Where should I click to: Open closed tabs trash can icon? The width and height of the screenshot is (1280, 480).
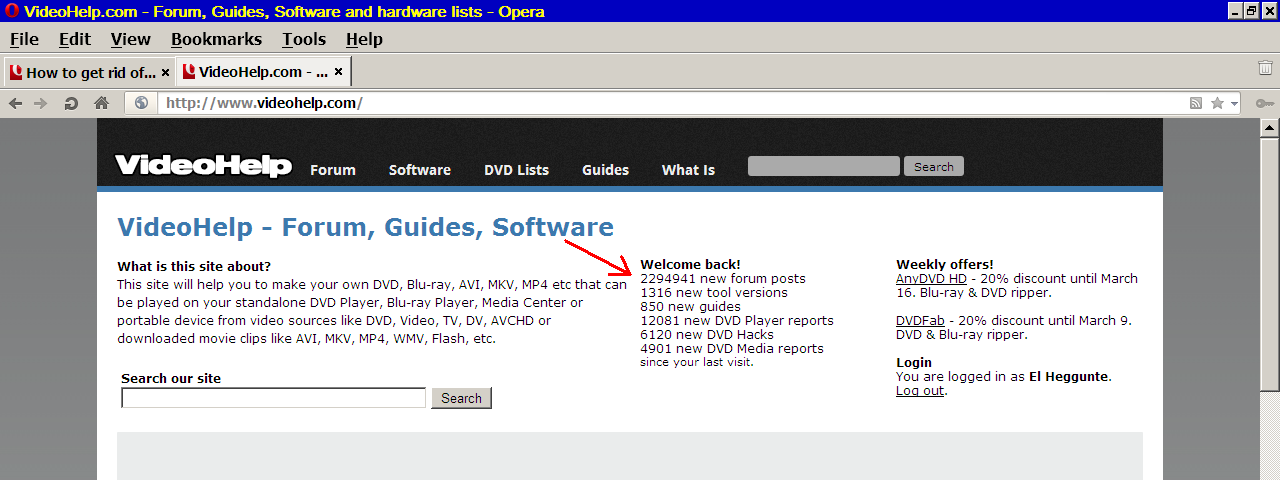[1265, 68]
